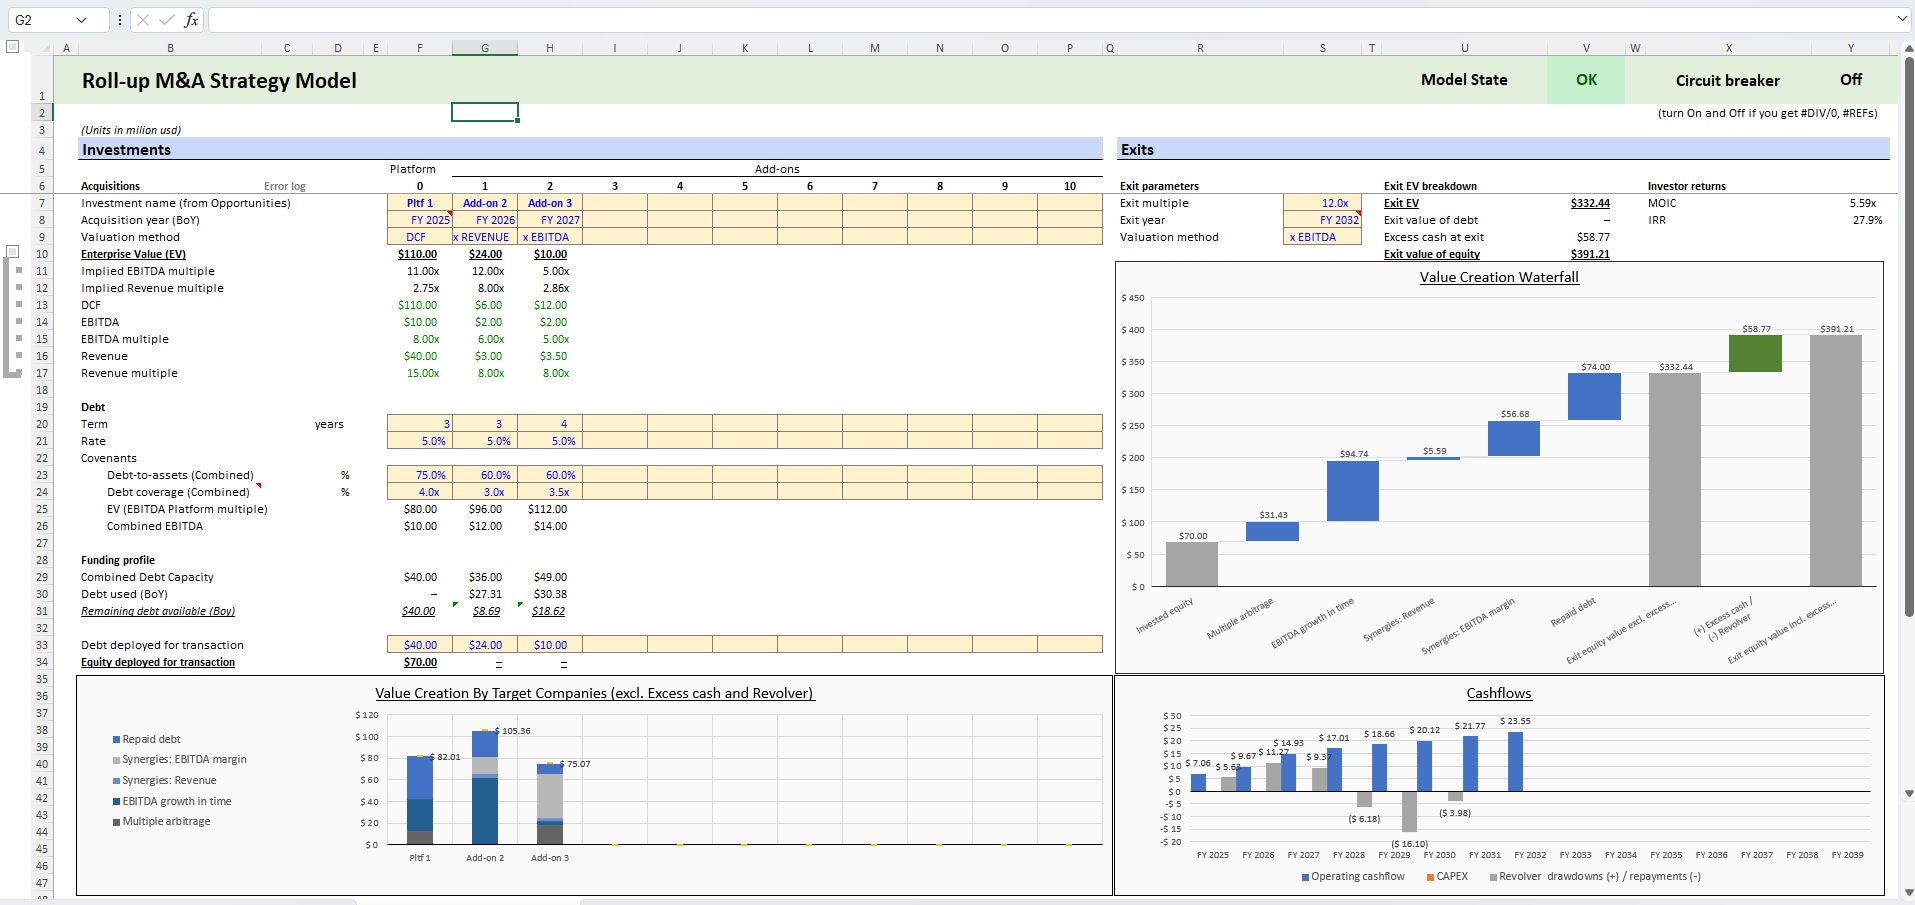The image size is (1915, 905).
Task: Click green Excess cash bar in waterfall chart
Action: [1755, 354]
